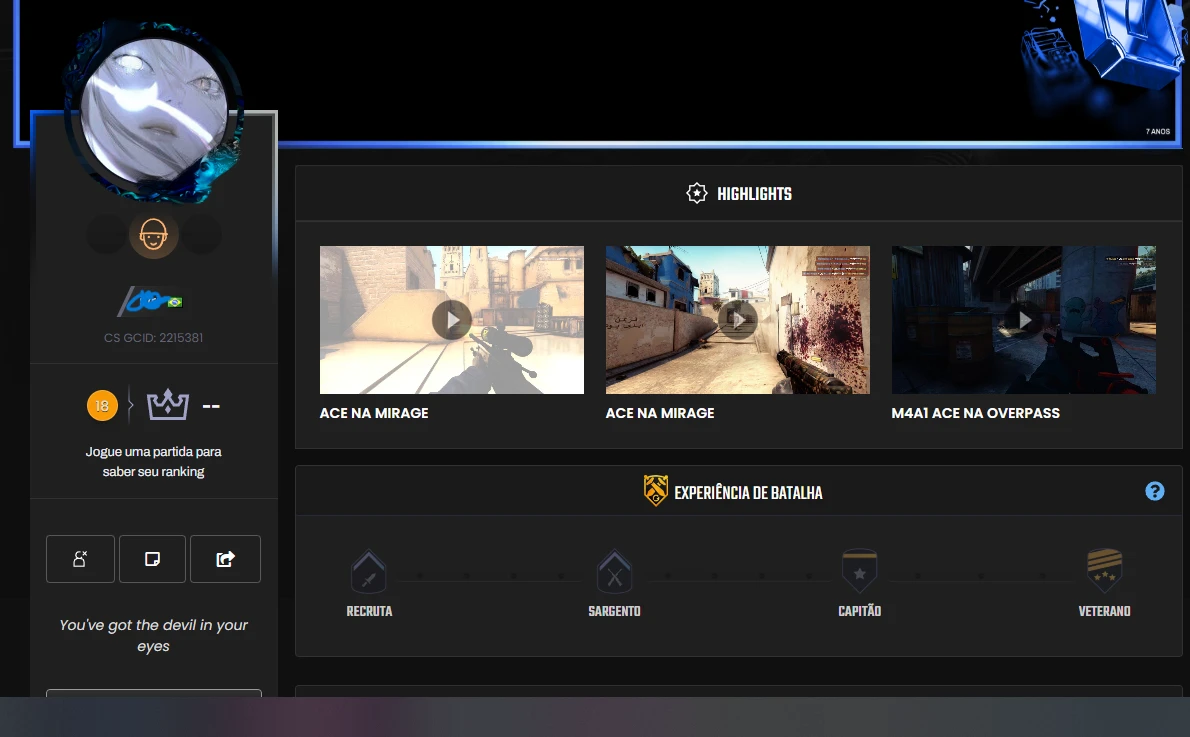1190x737 pixels.
Task: Play the M4A1 Ace na Overpass highlight
Action: point(1023,320)
